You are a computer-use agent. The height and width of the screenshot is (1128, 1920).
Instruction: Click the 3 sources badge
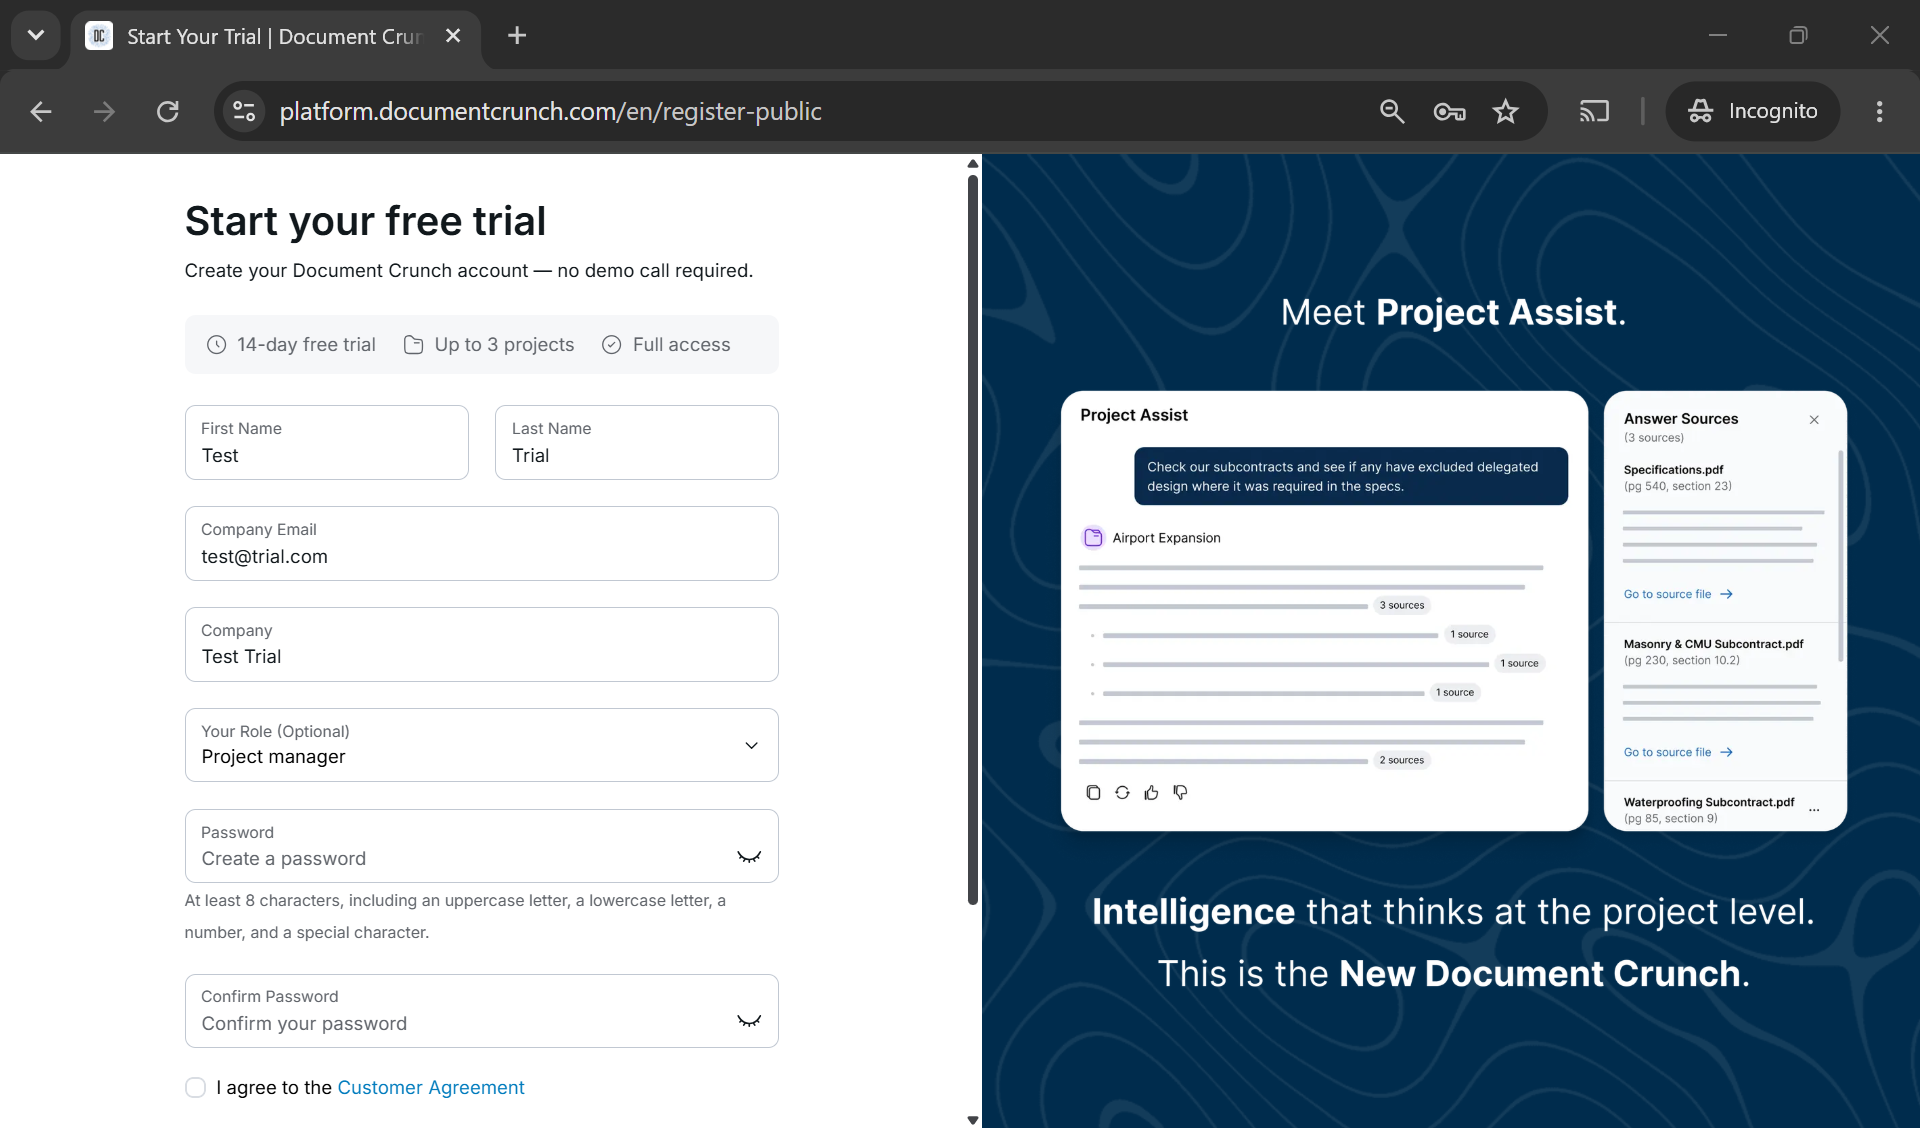(x=1401, y=605)
